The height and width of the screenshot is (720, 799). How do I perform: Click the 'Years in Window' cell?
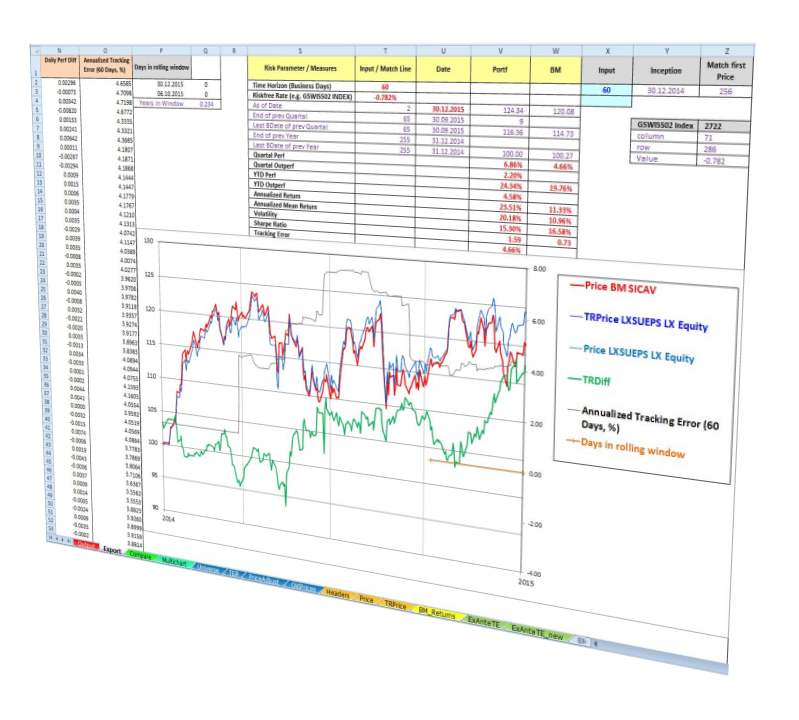point(161,103)
